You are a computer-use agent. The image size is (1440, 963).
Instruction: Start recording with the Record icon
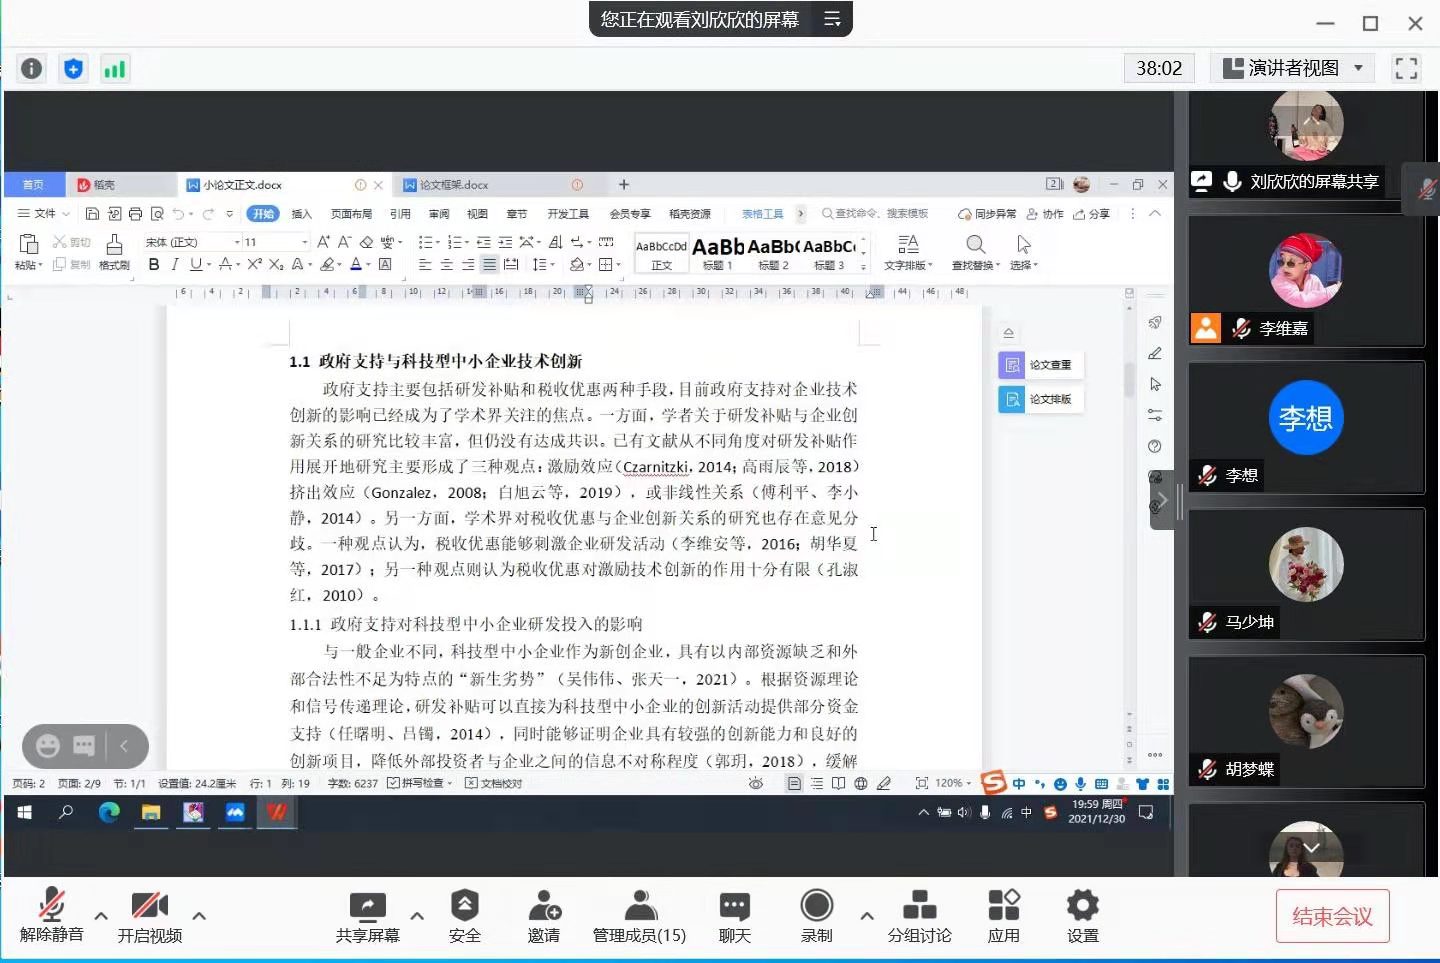[816, 906]
